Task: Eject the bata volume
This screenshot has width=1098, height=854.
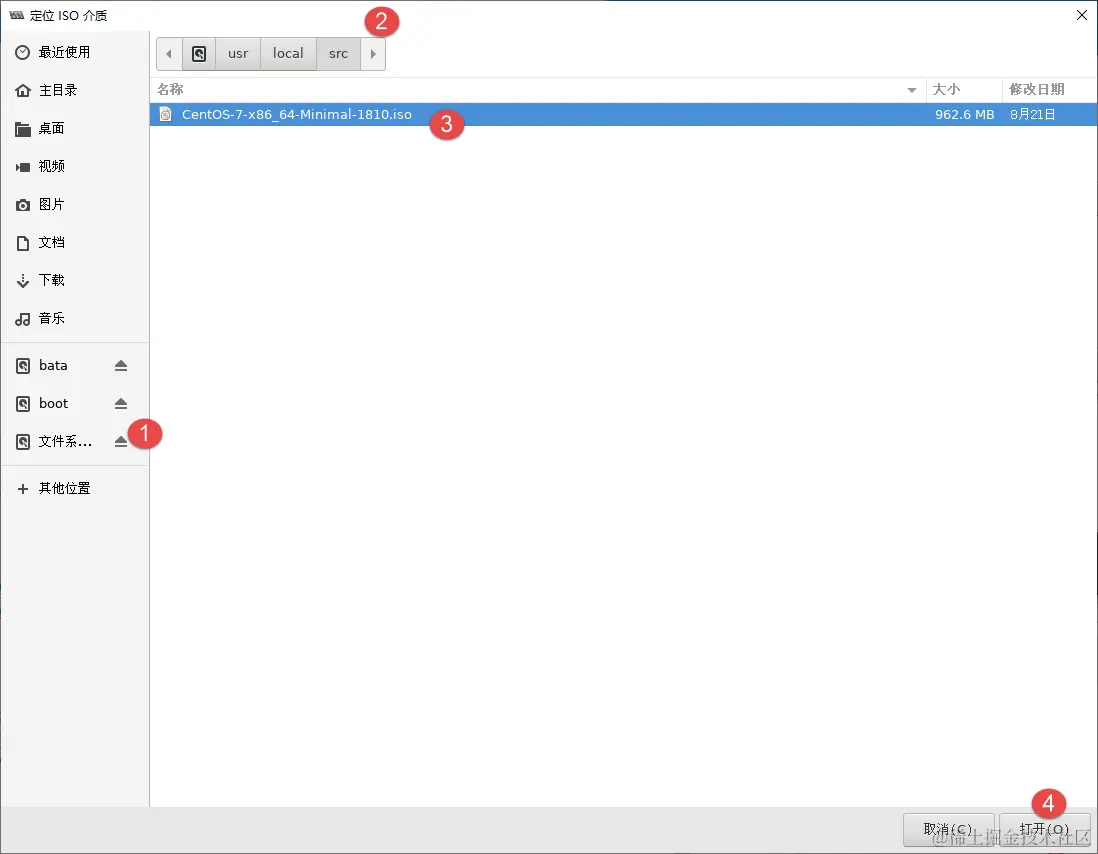Action: [120, 365]
